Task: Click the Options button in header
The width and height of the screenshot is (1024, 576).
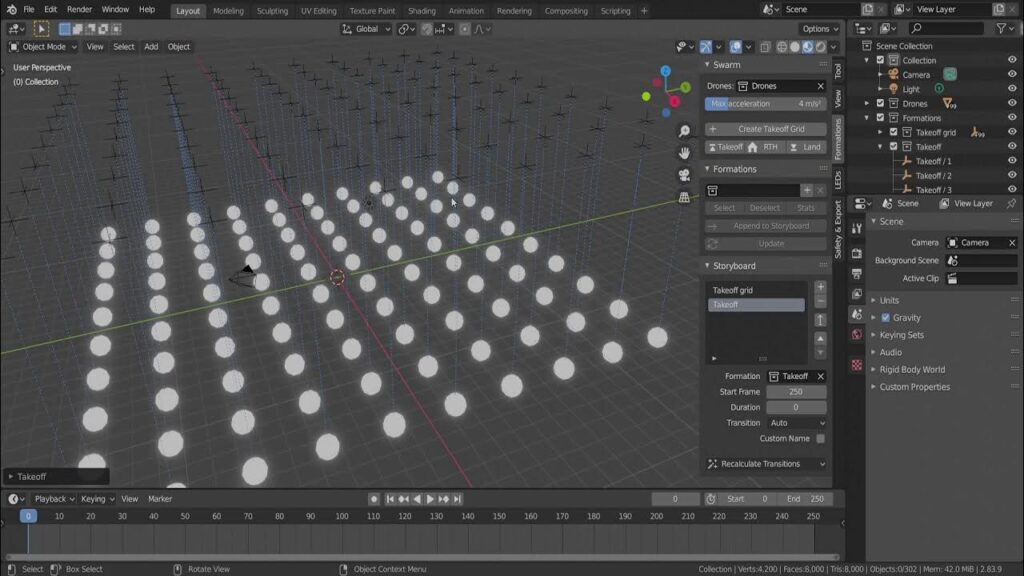Action: point(820,29)
